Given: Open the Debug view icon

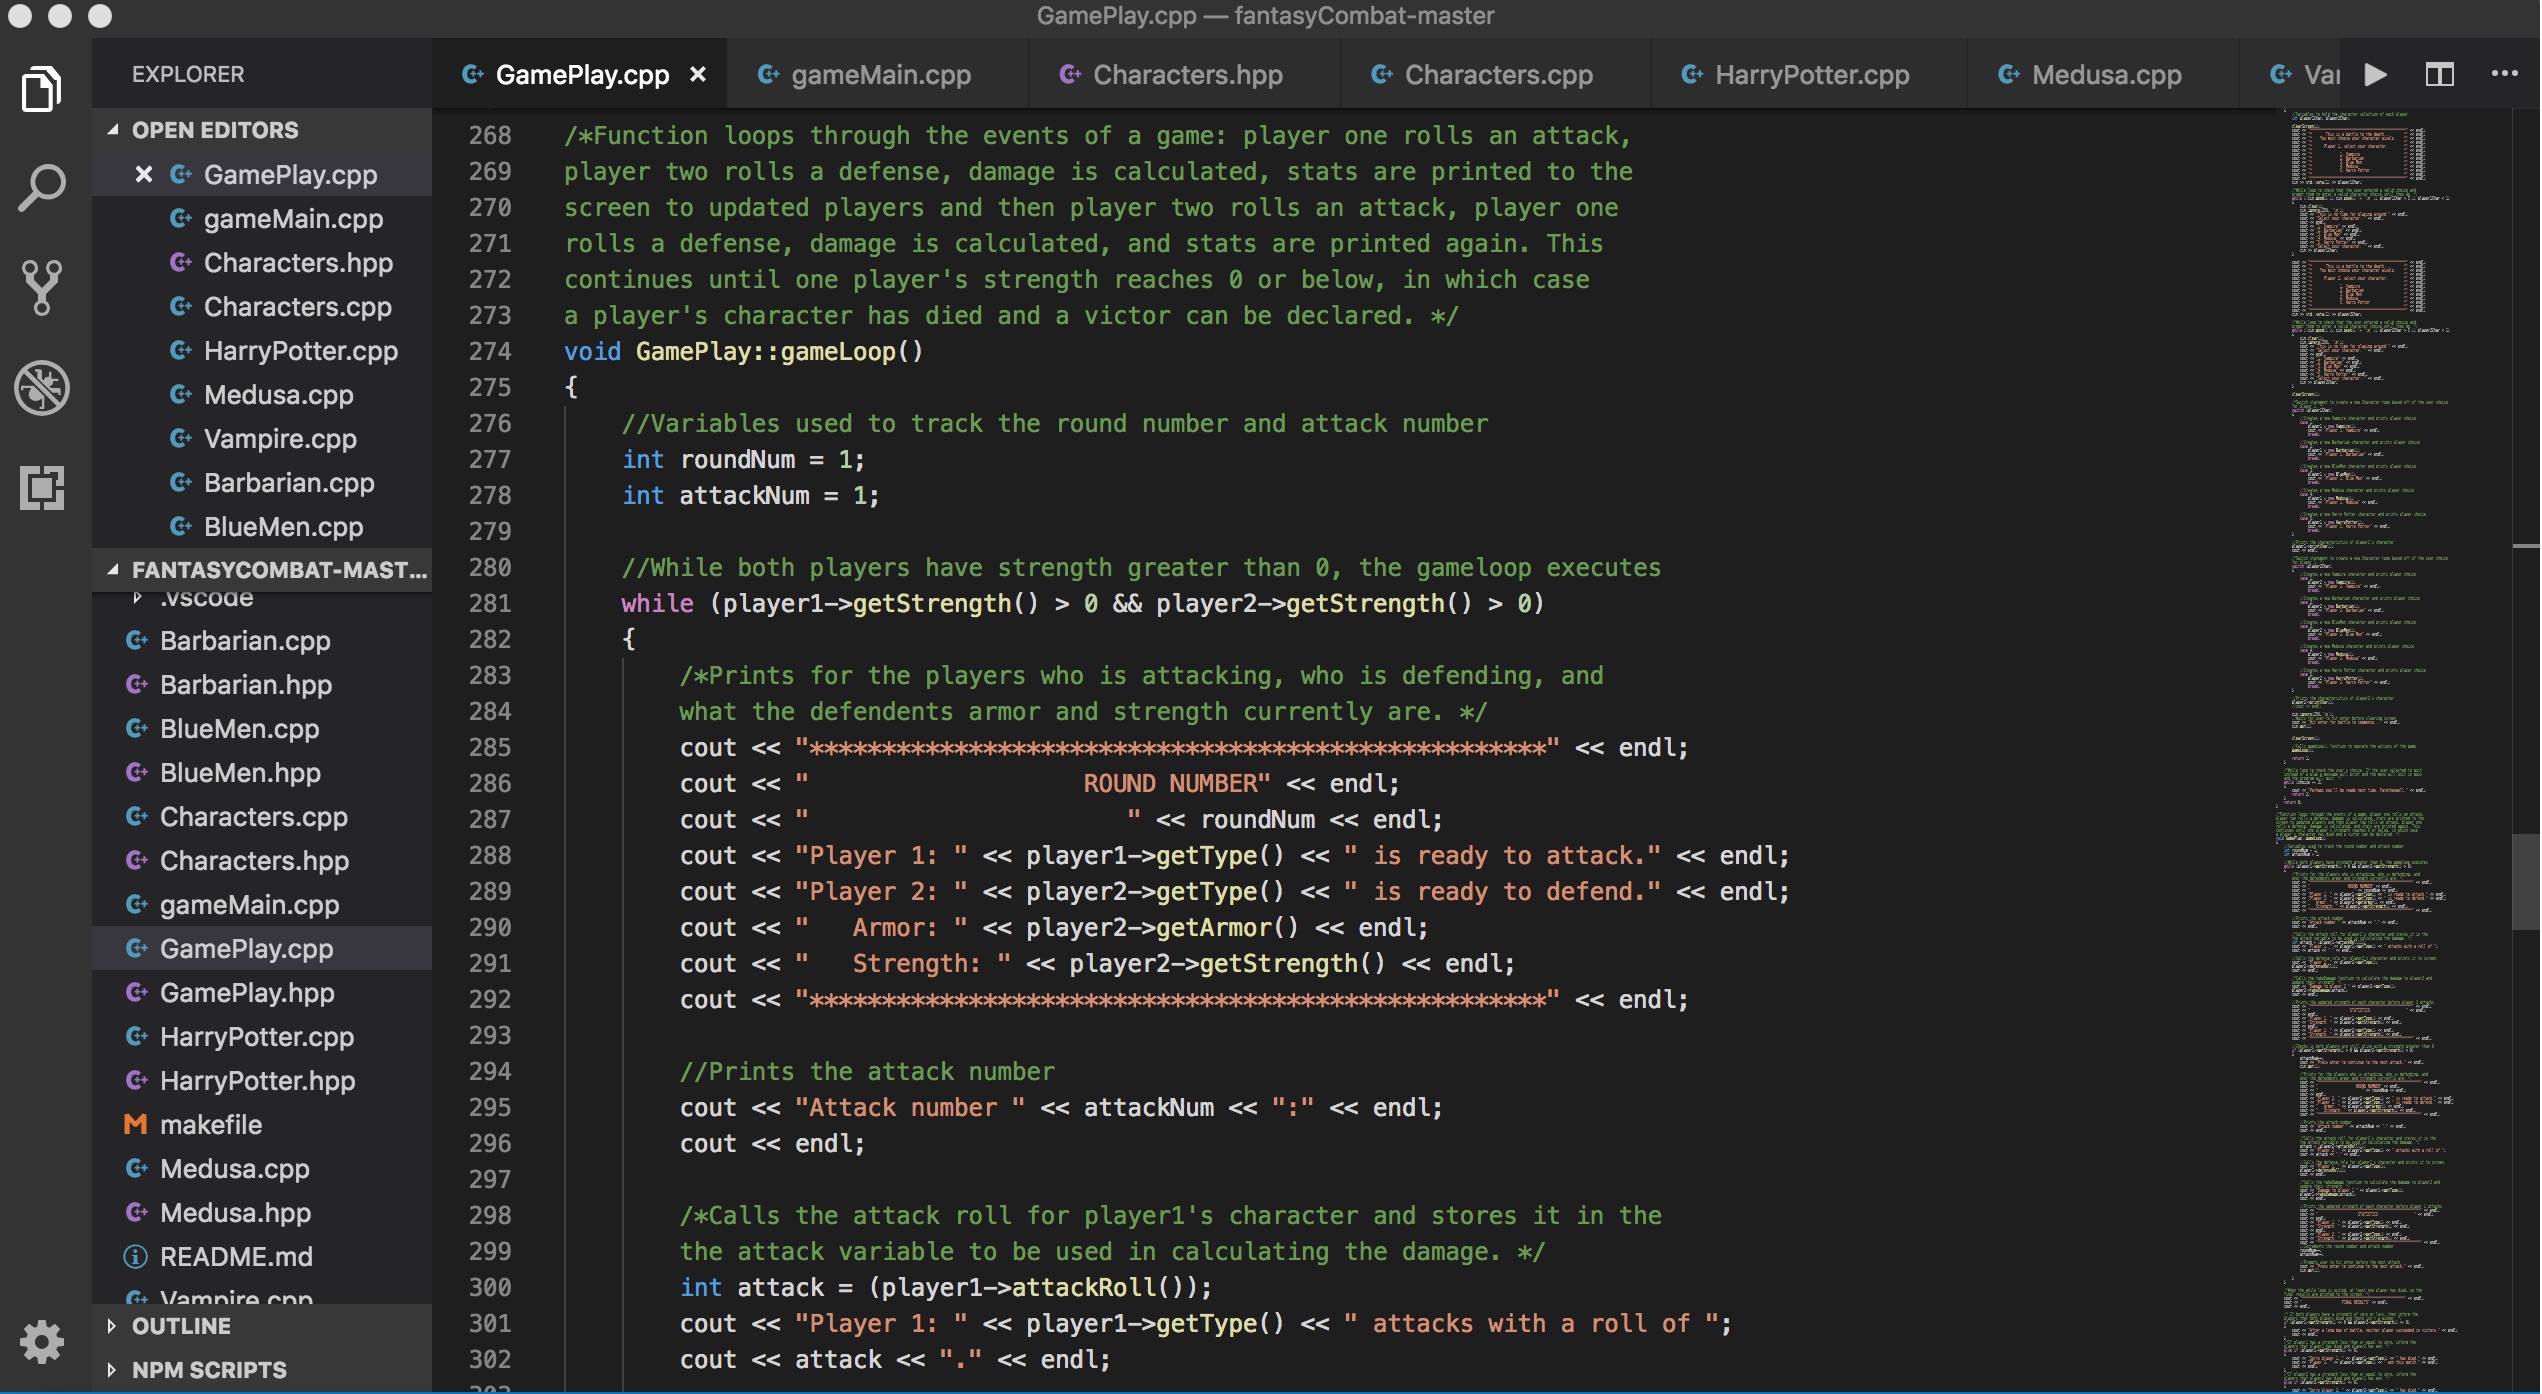Looking at the screenshot, I should coord(41,388).
